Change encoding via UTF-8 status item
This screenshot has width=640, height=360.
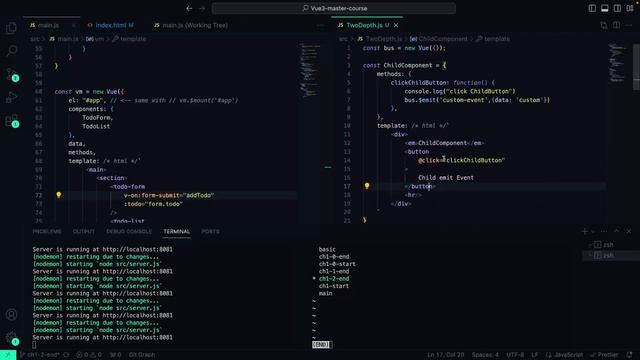coord(515,355)
